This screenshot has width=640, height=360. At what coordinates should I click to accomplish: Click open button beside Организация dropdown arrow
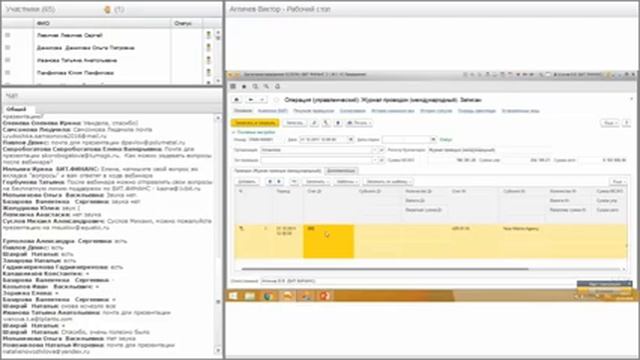(382, 150)
